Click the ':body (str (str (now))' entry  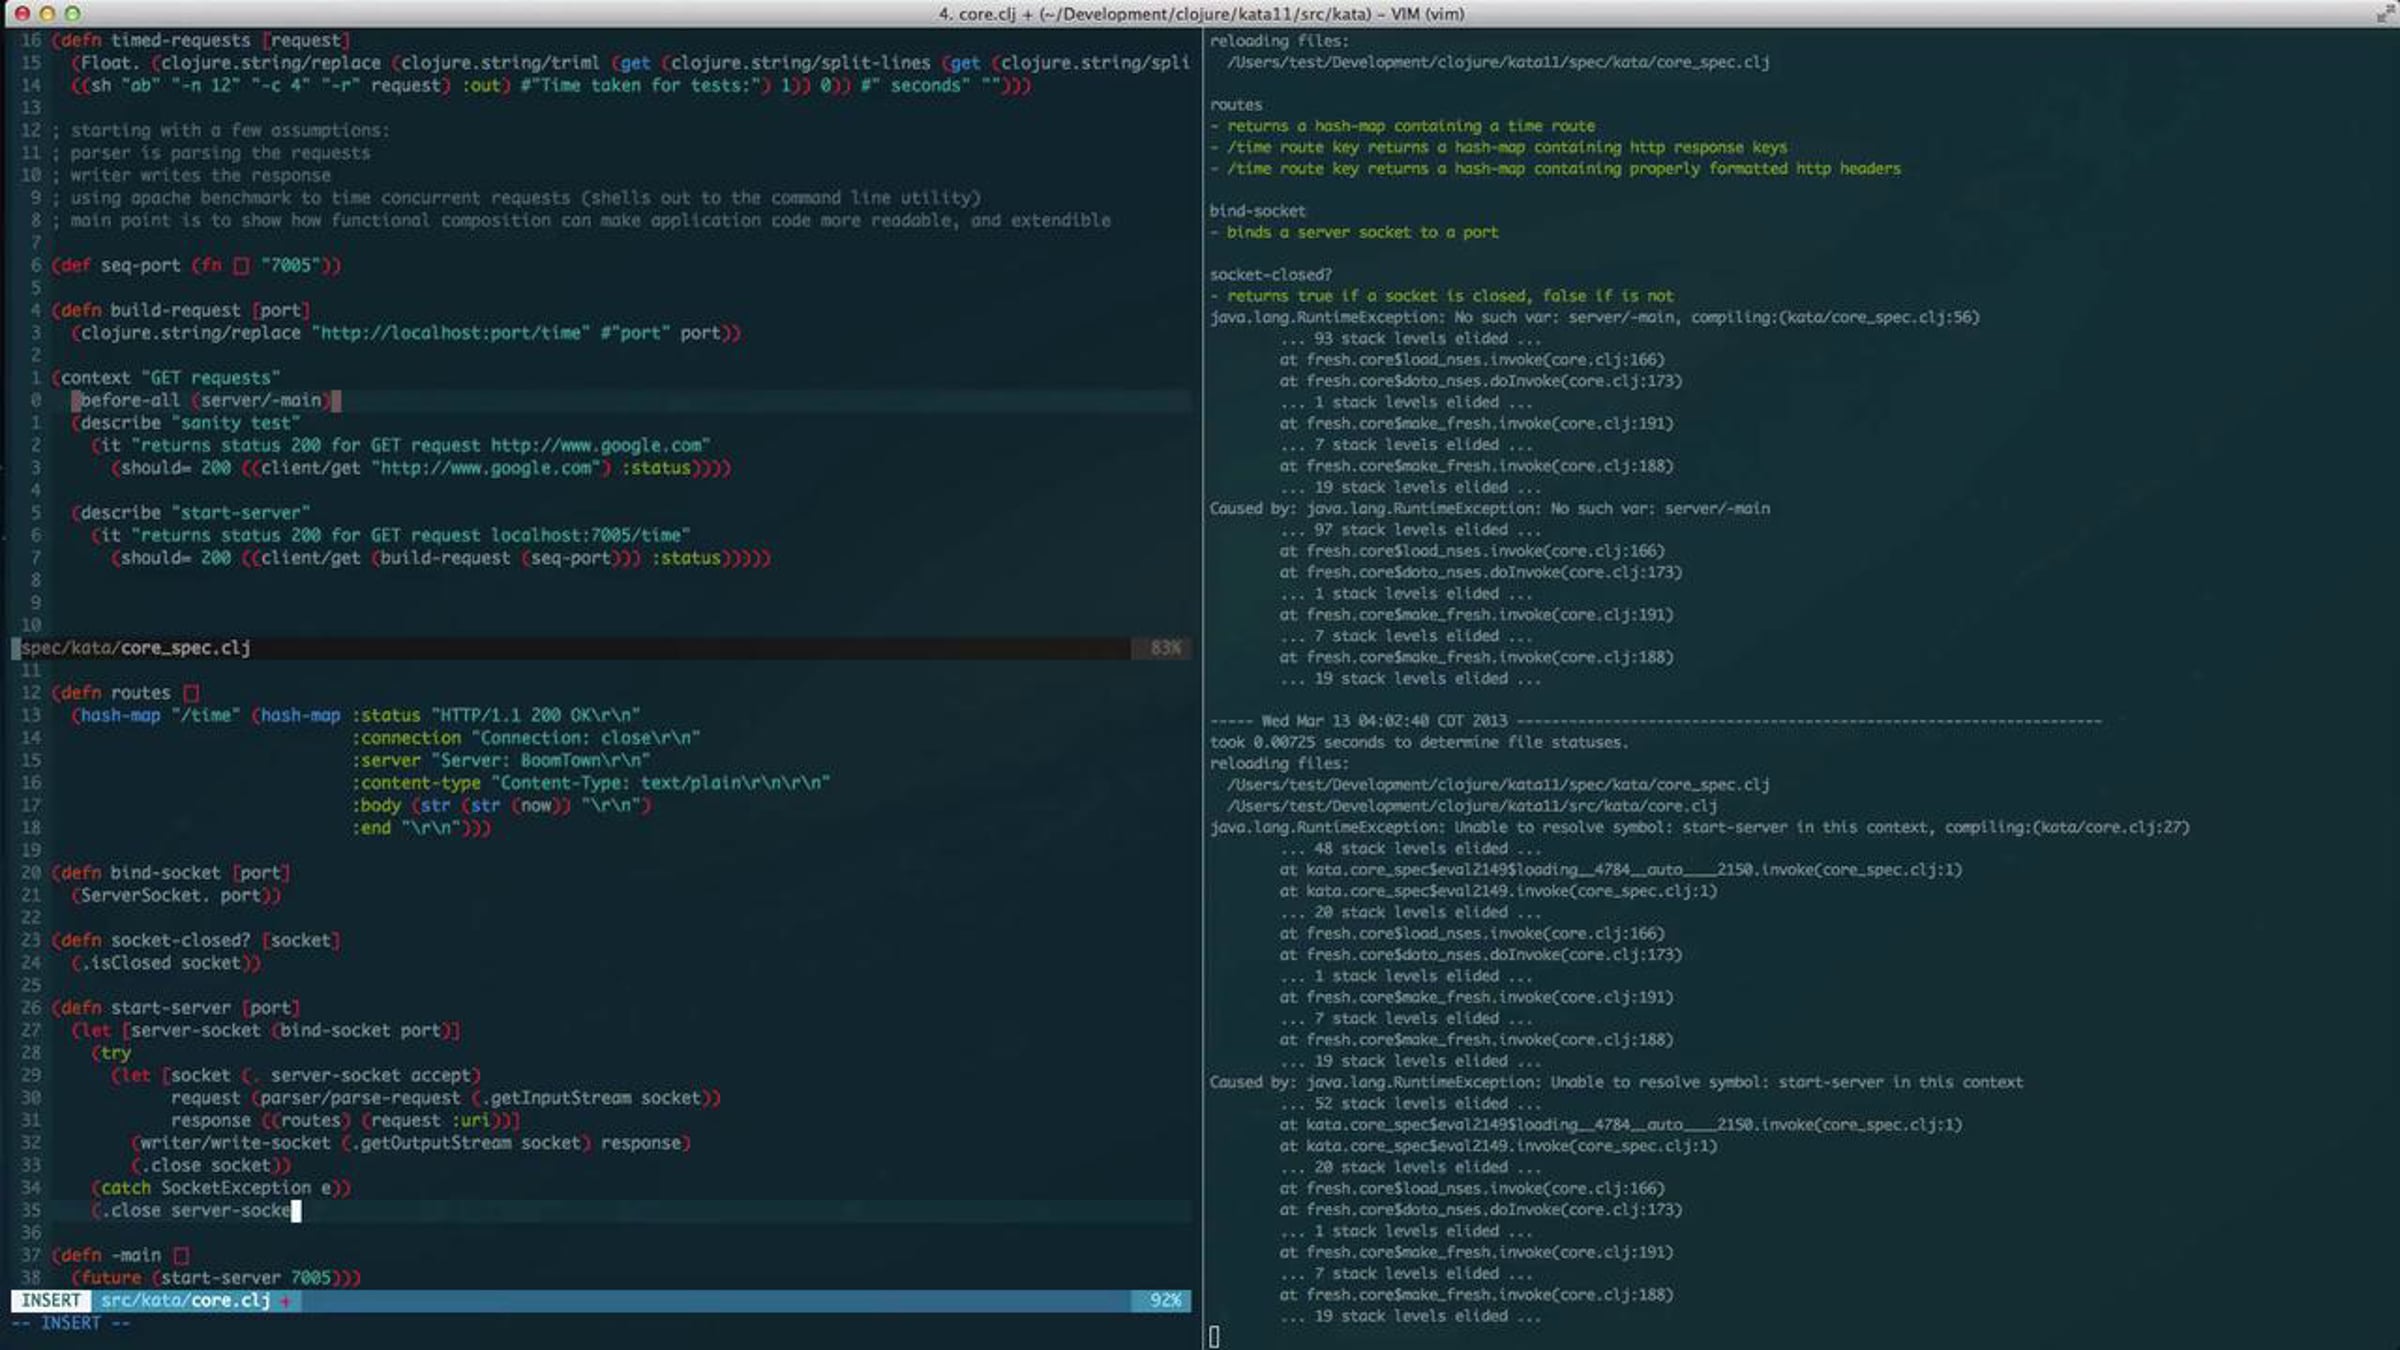coord(501,806)
